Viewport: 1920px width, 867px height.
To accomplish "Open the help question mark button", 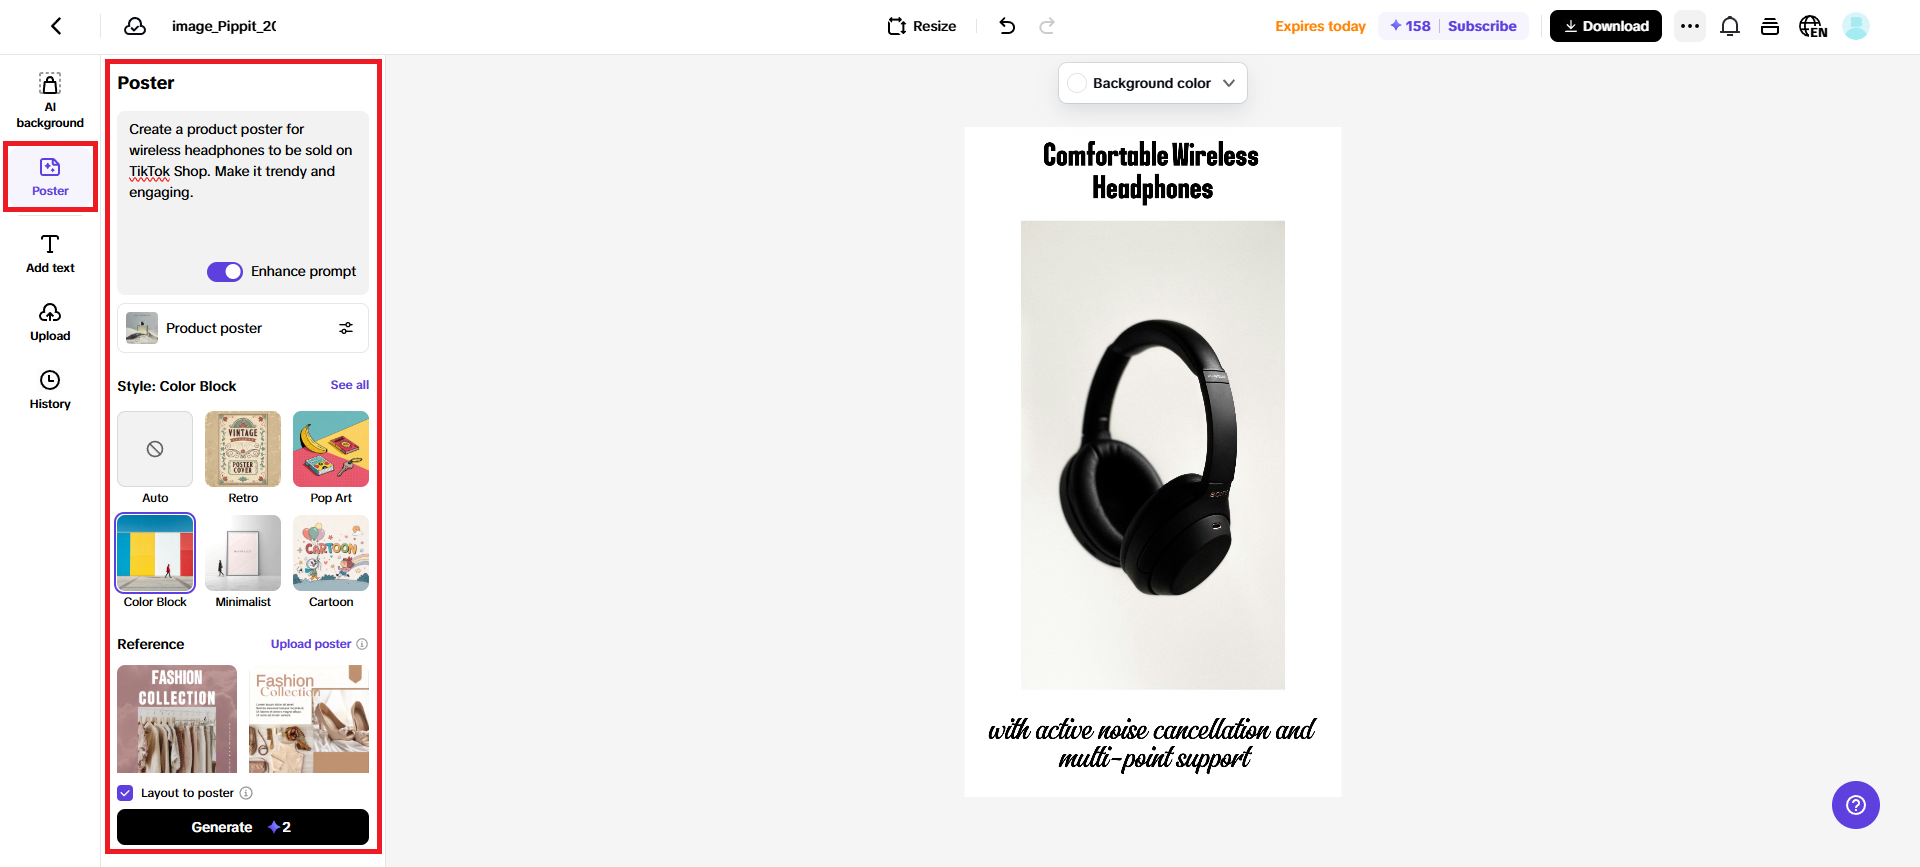I will [x=1856, y=805].
